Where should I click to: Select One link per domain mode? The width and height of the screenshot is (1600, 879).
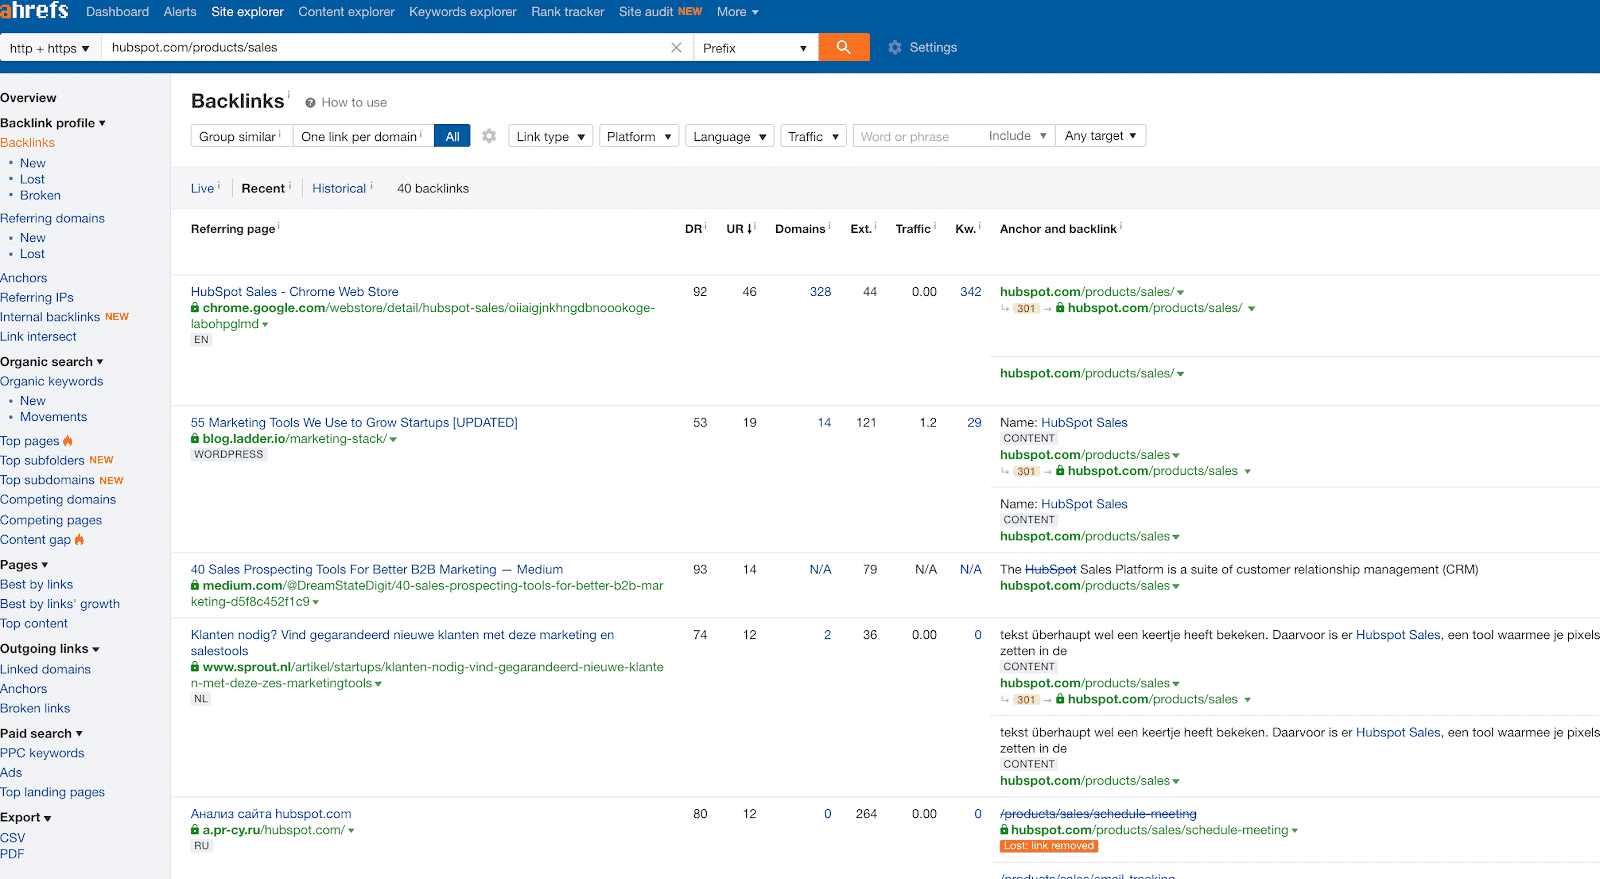(361, 136)
